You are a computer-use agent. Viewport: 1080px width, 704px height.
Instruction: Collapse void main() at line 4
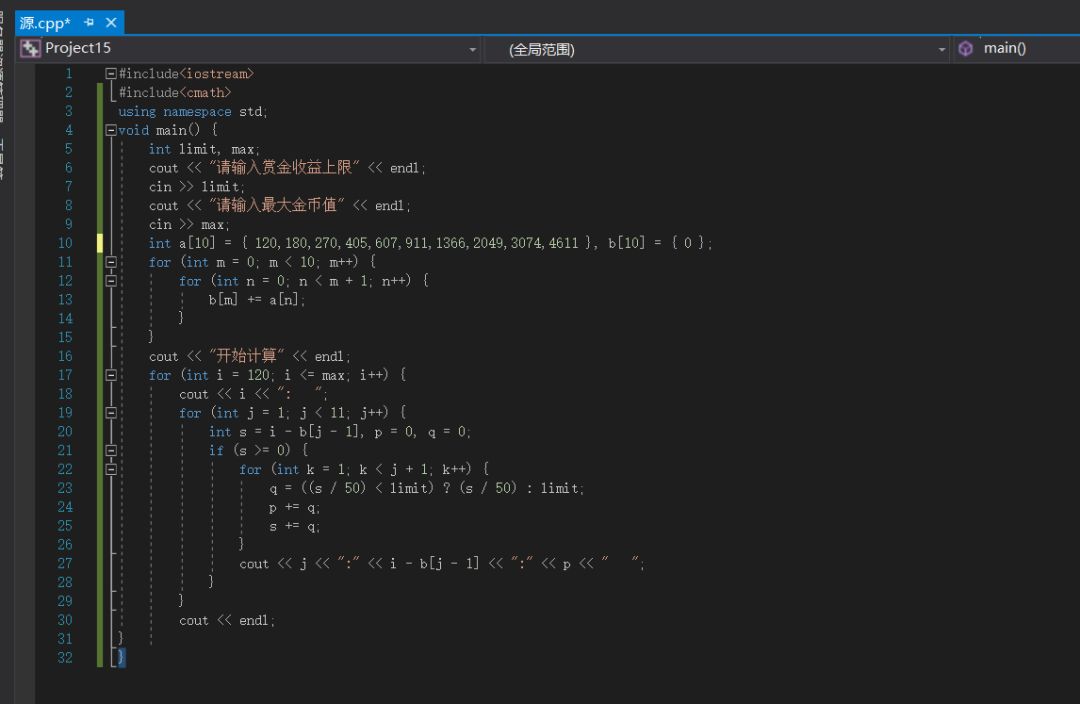(x=111, y=130)
